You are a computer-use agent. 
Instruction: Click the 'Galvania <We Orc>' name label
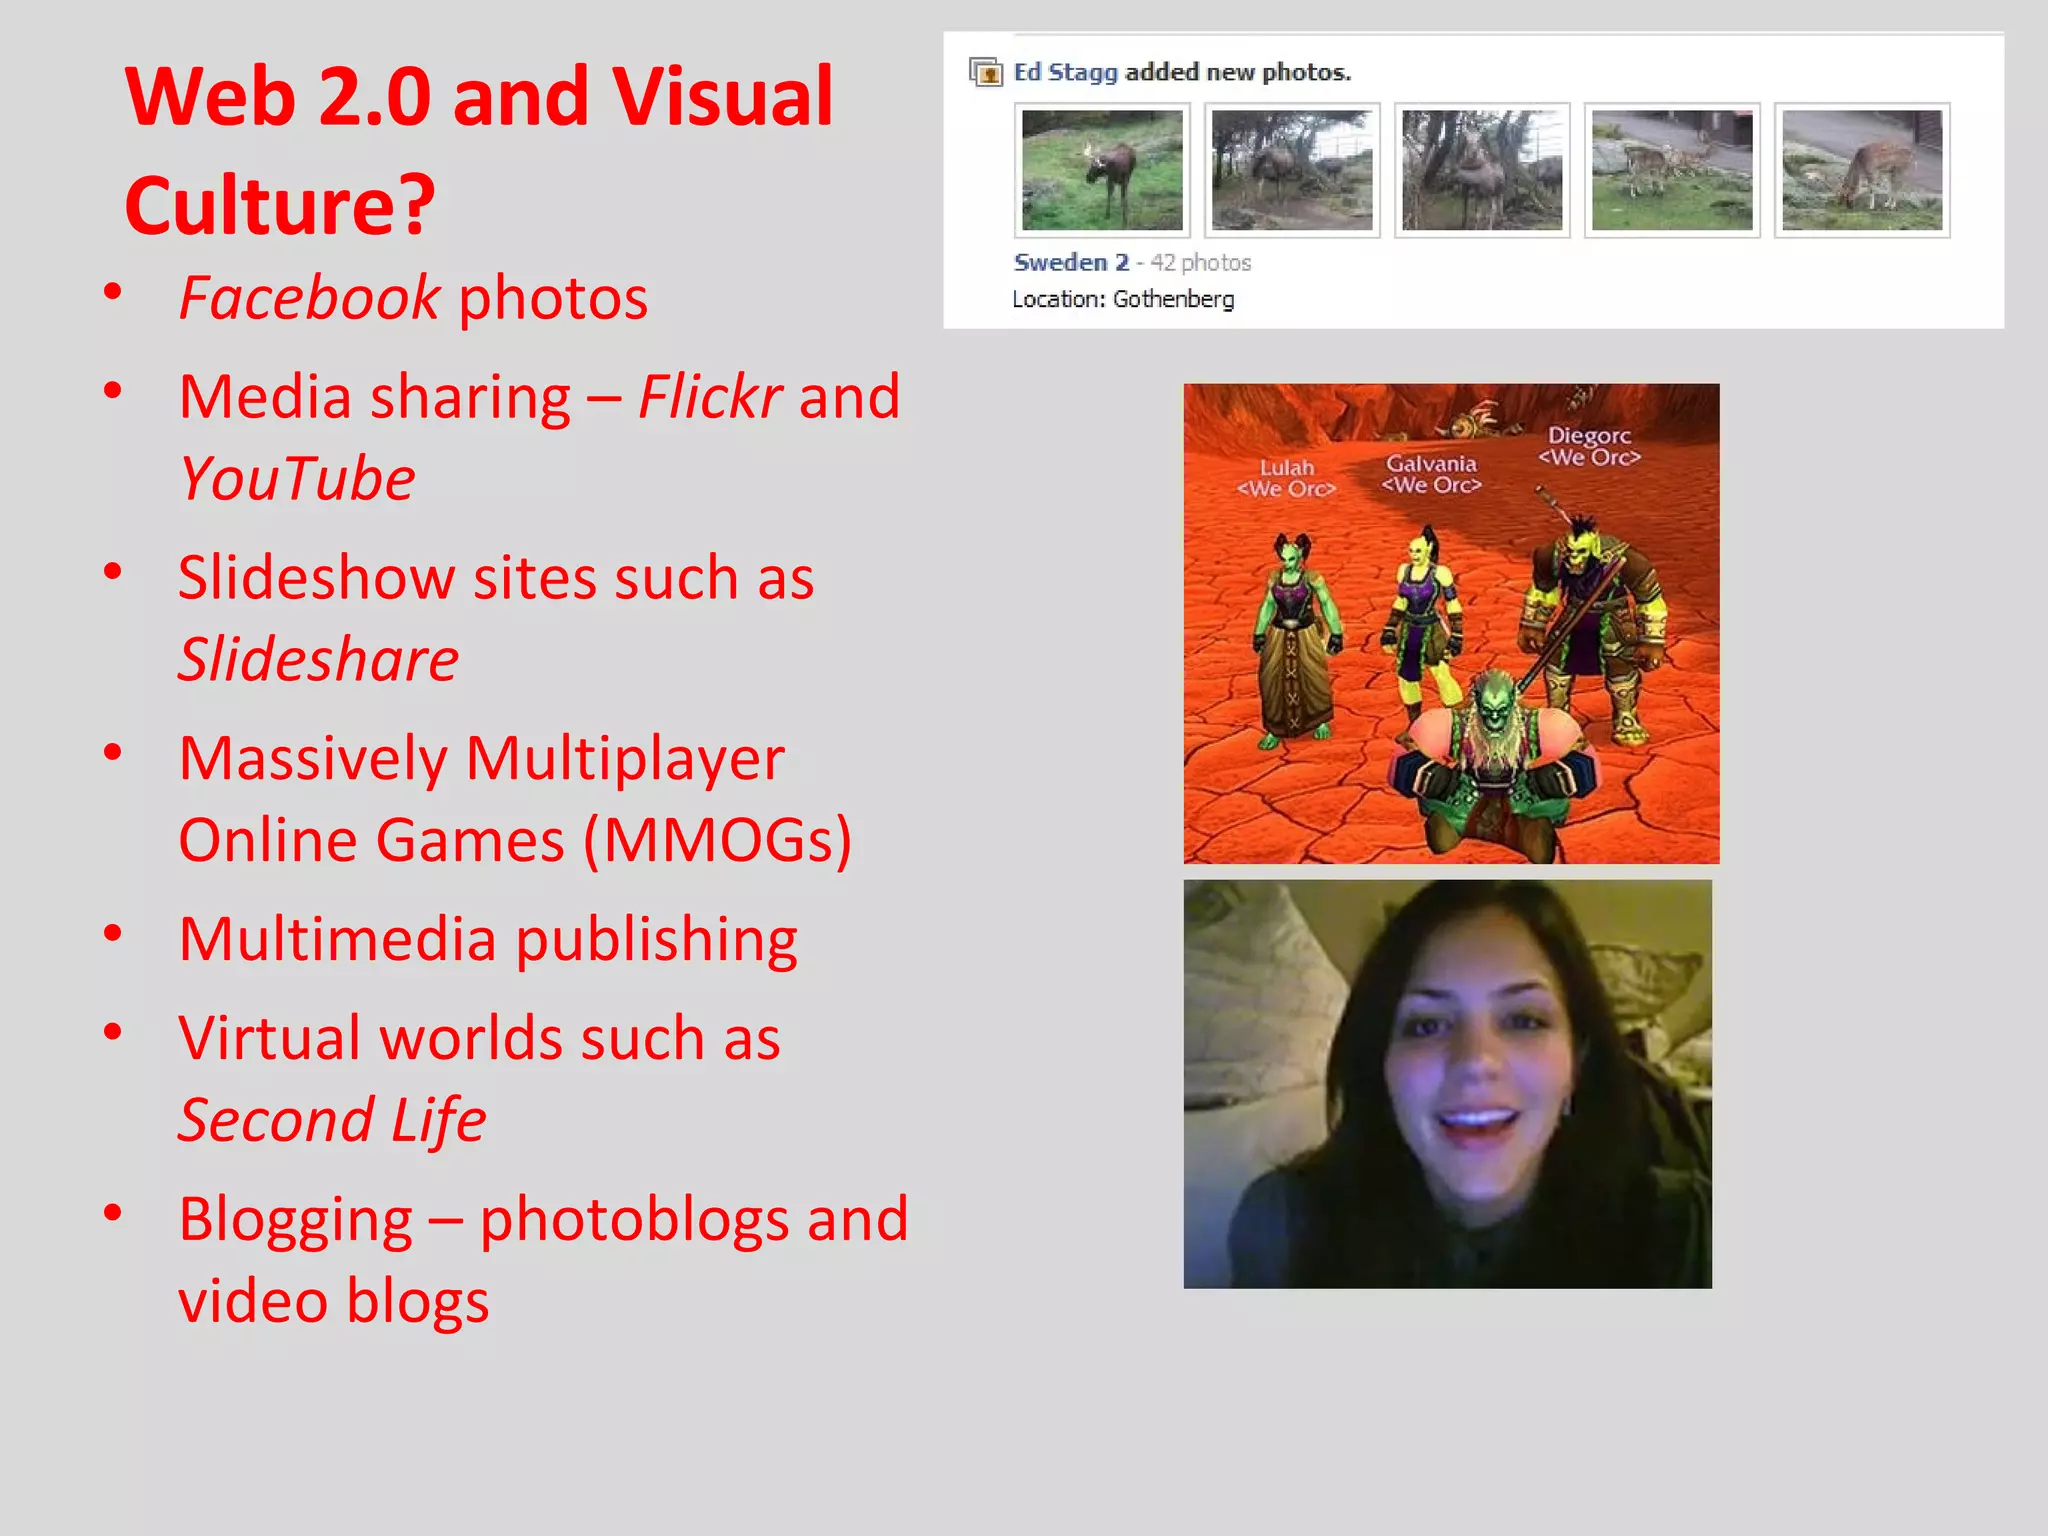click(1431, 474)
